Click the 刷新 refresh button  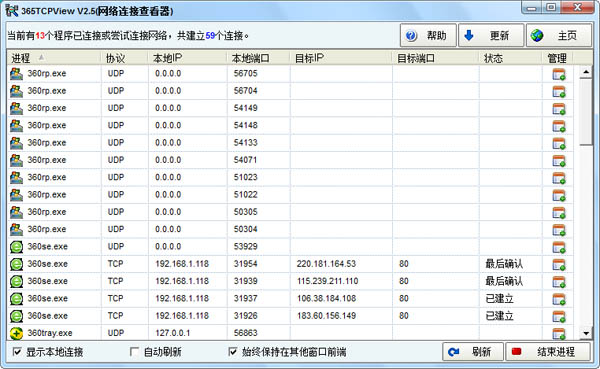(473, 352)
